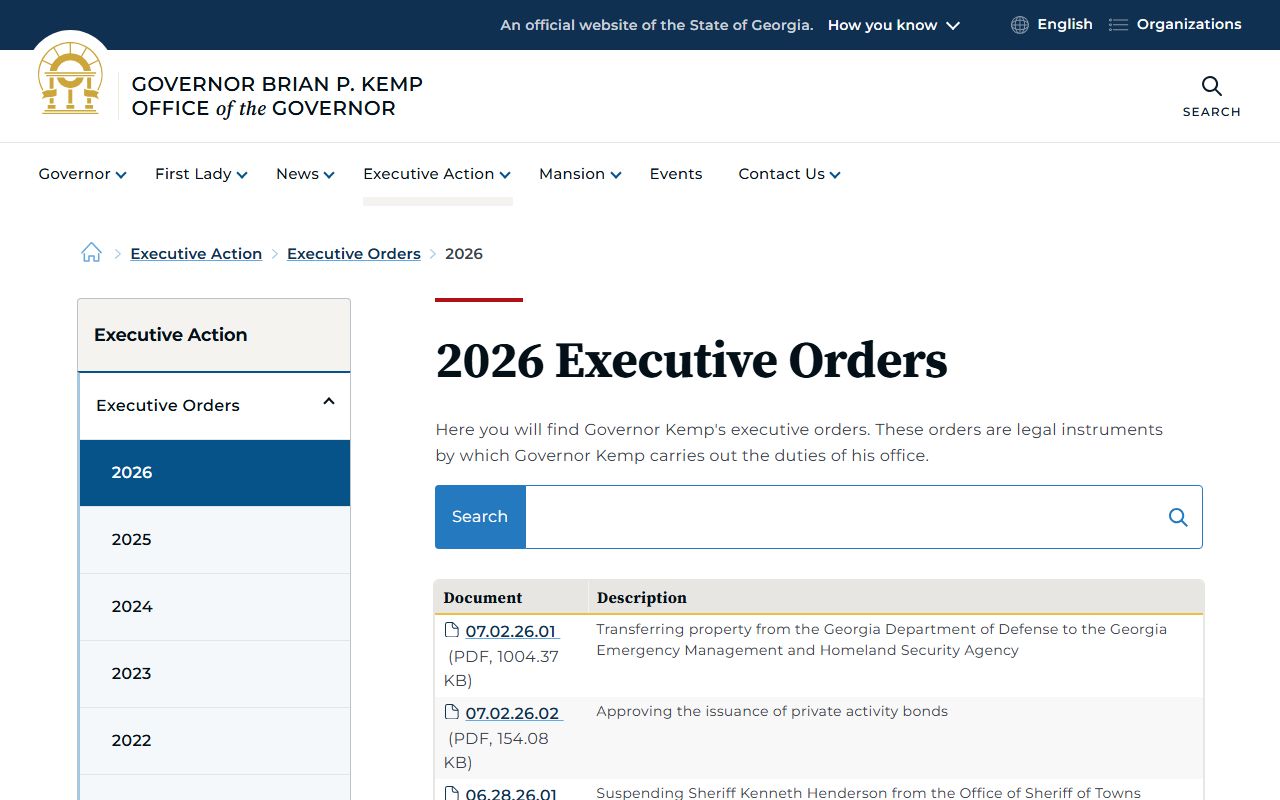Open the Executive Action navigation menu
Viewport: 1280px width, 800px height.
click(x=437, y=174)
